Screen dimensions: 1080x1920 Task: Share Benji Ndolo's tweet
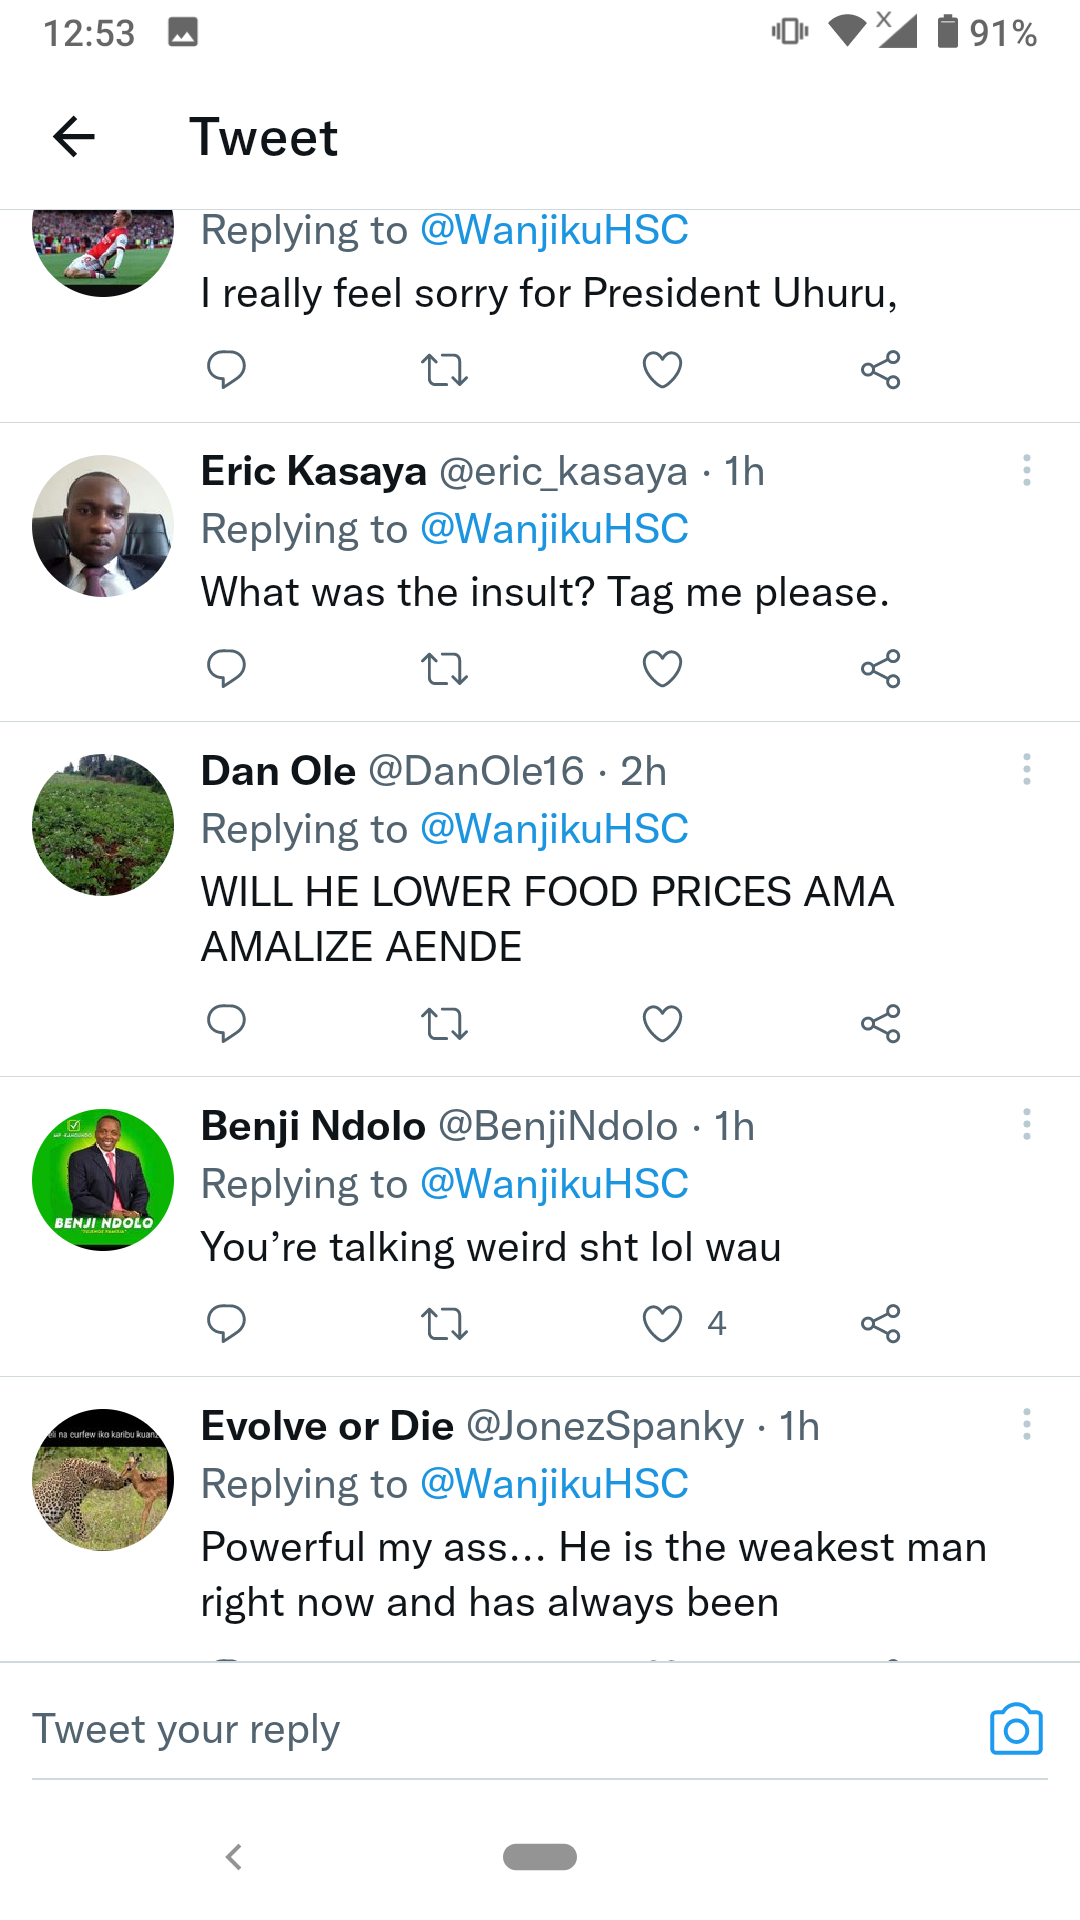[x=880, y=1324]
